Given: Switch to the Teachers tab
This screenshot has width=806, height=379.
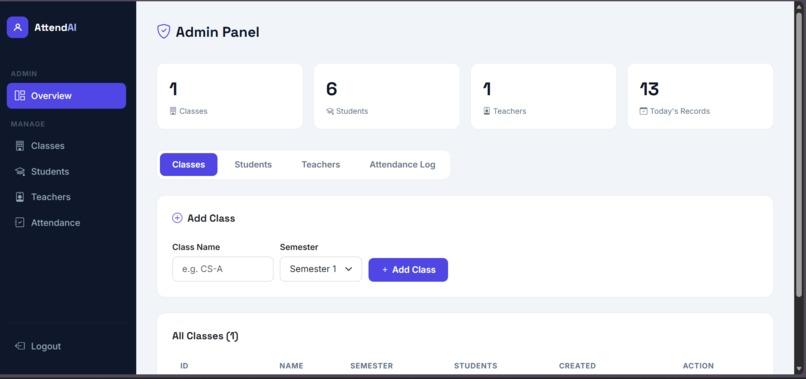Looking at the screenshot, I should (321, 165).
